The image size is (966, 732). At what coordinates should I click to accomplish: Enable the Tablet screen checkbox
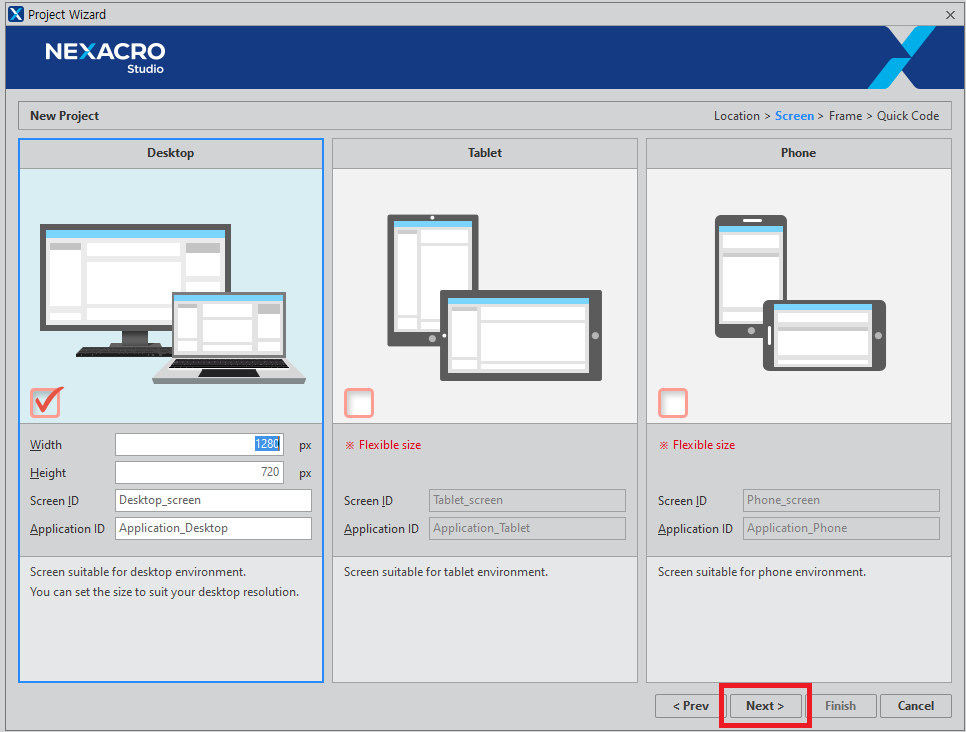coord(359,403)
